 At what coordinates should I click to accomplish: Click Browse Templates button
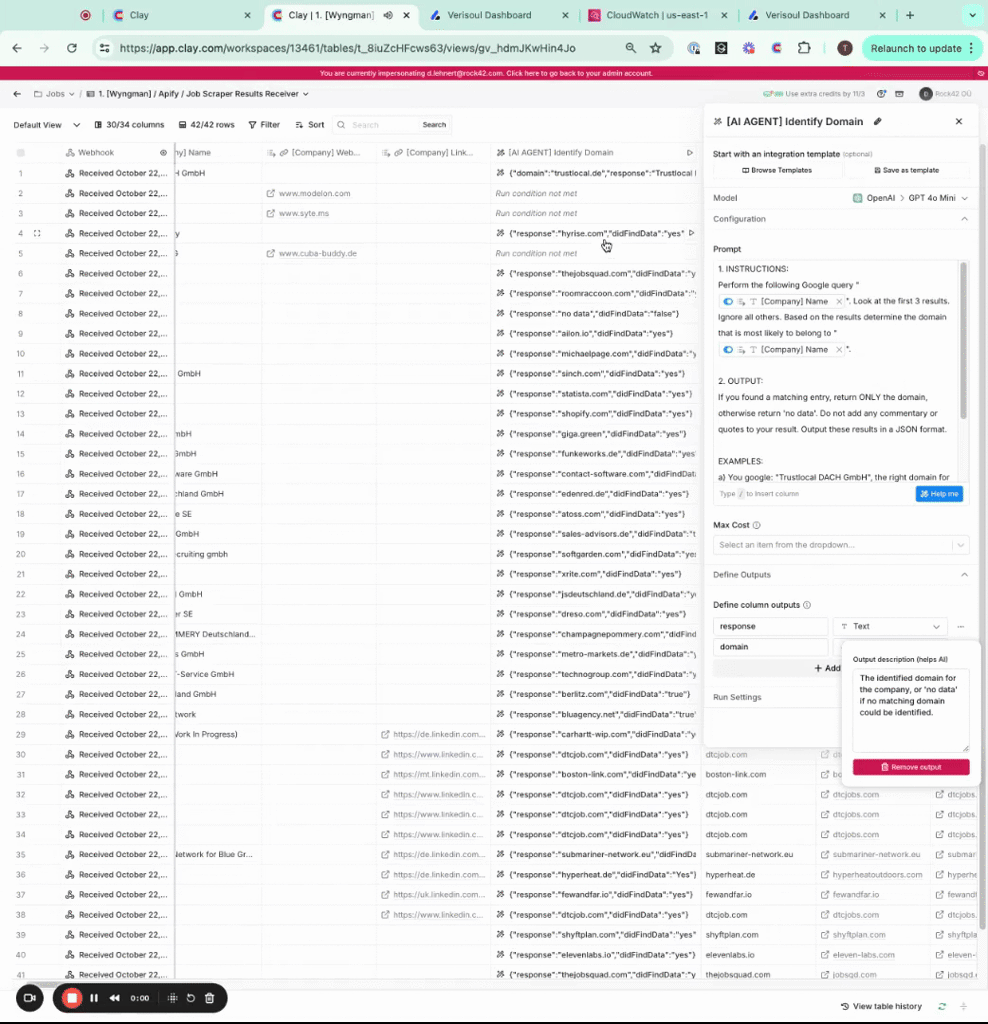click(775, 171)
